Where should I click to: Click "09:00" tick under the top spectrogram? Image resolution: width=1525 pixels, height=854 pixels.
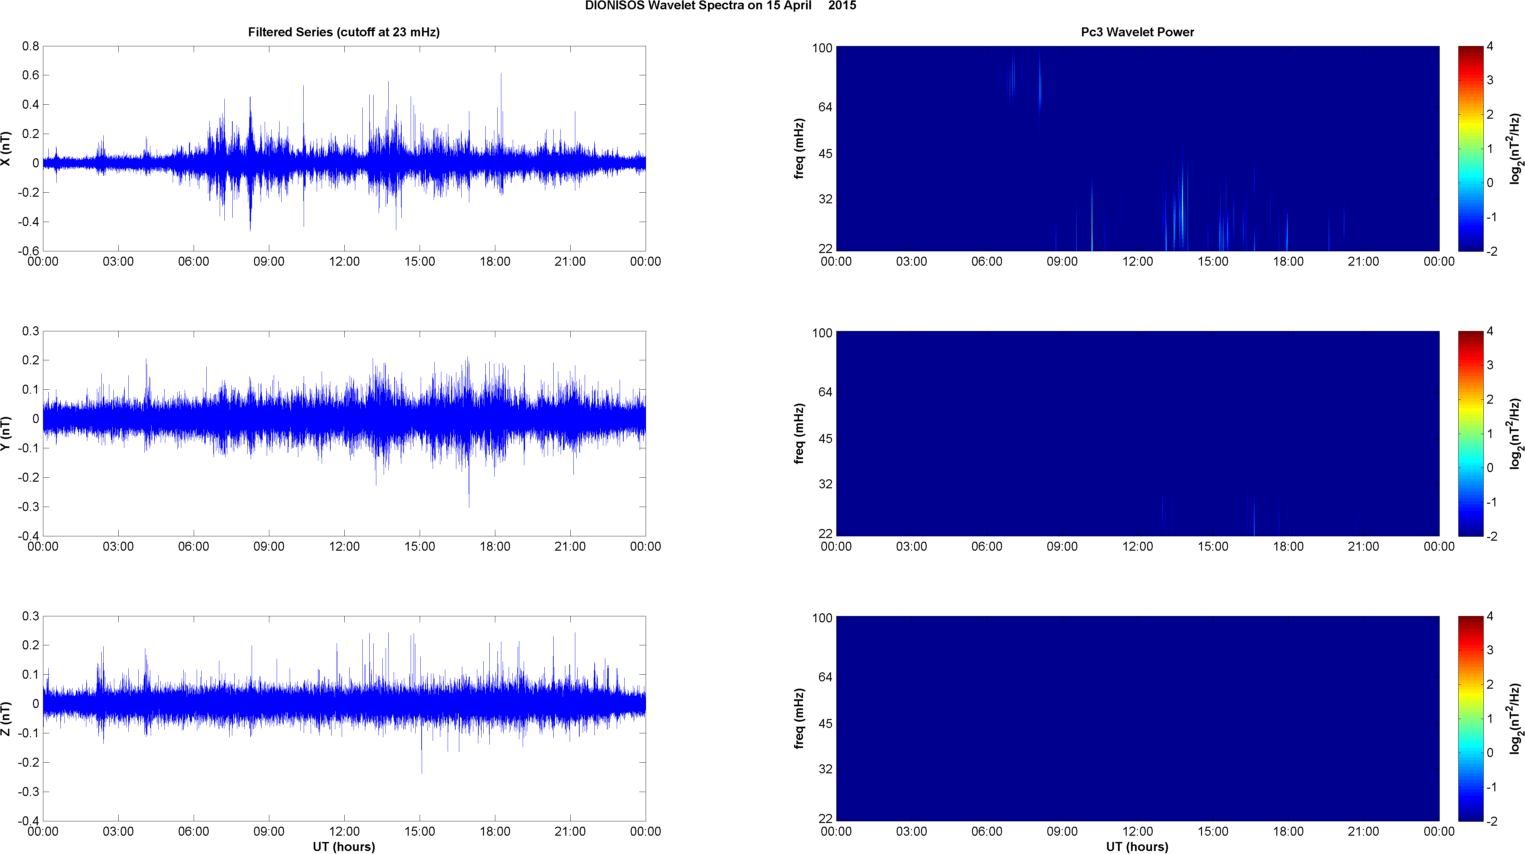1062,262
